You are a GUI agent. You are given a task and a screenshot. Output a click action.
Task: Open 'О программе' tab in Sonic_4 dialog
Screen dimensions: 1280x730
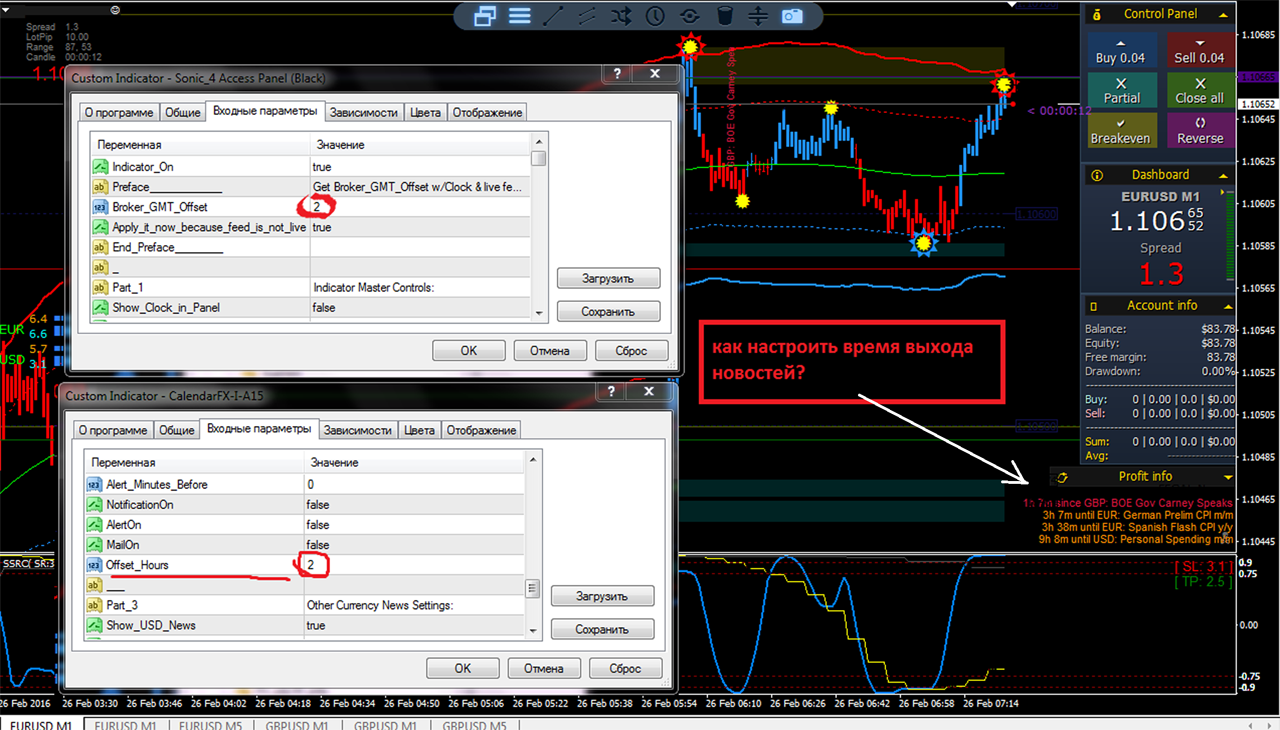coord(119,113)
